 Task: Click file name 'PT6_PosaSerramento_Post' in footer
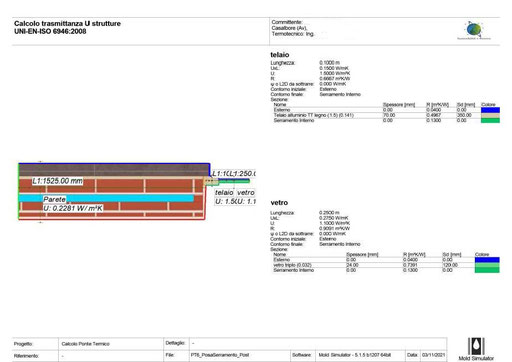(x=220, y=355)
